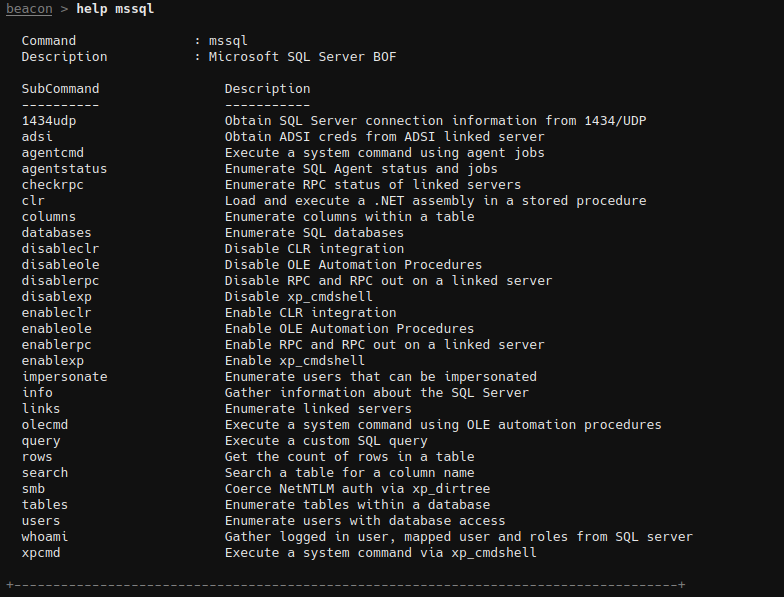The image size is (784, 597).
Task: Select the 1434udp subcommand entry
Action: 49,121
